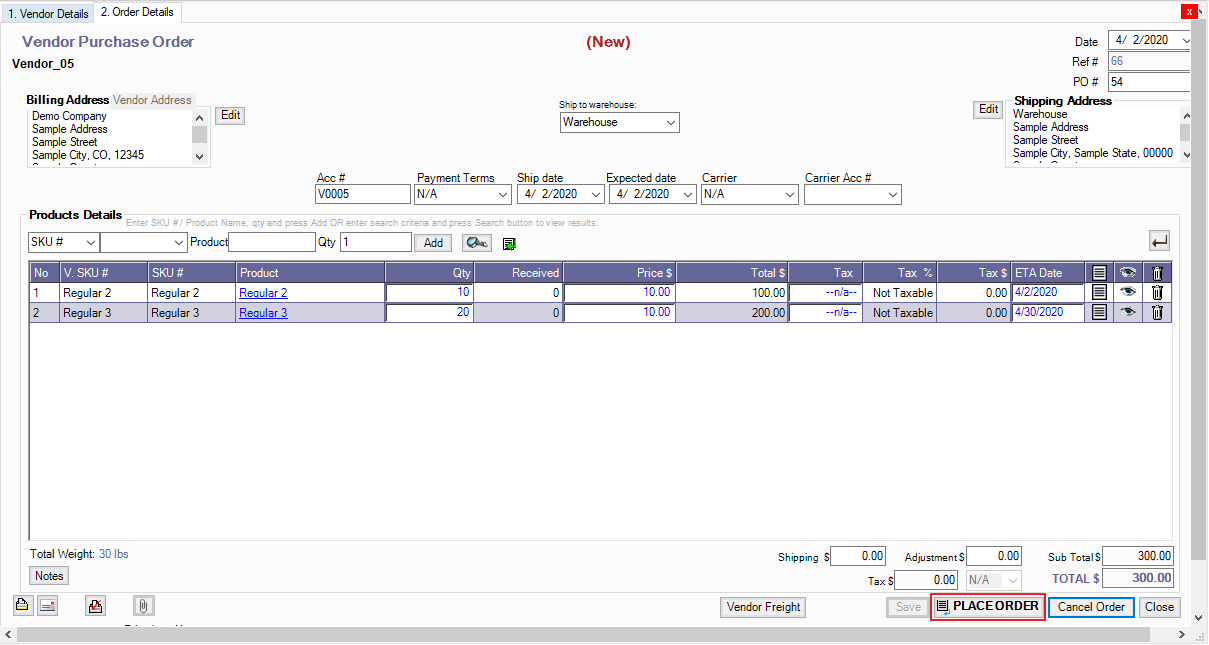
Task: Click trash icon on the Regular 3 row
Action: pos(1157,313)
